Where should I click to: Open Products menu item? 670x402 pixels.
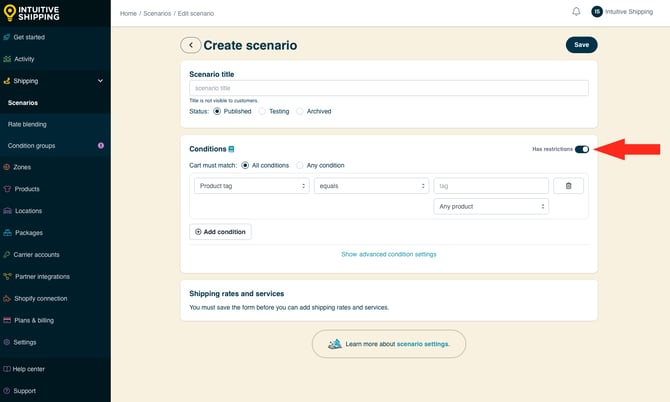tap(26, 189)
